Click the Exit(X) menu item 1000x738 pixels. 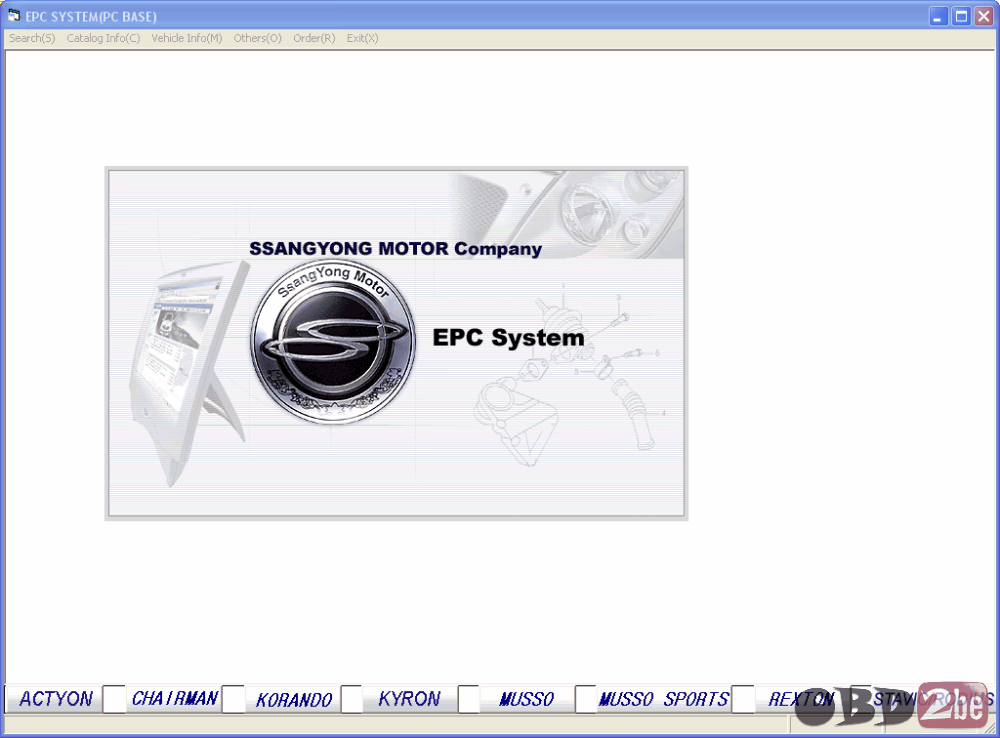[362, 38]
